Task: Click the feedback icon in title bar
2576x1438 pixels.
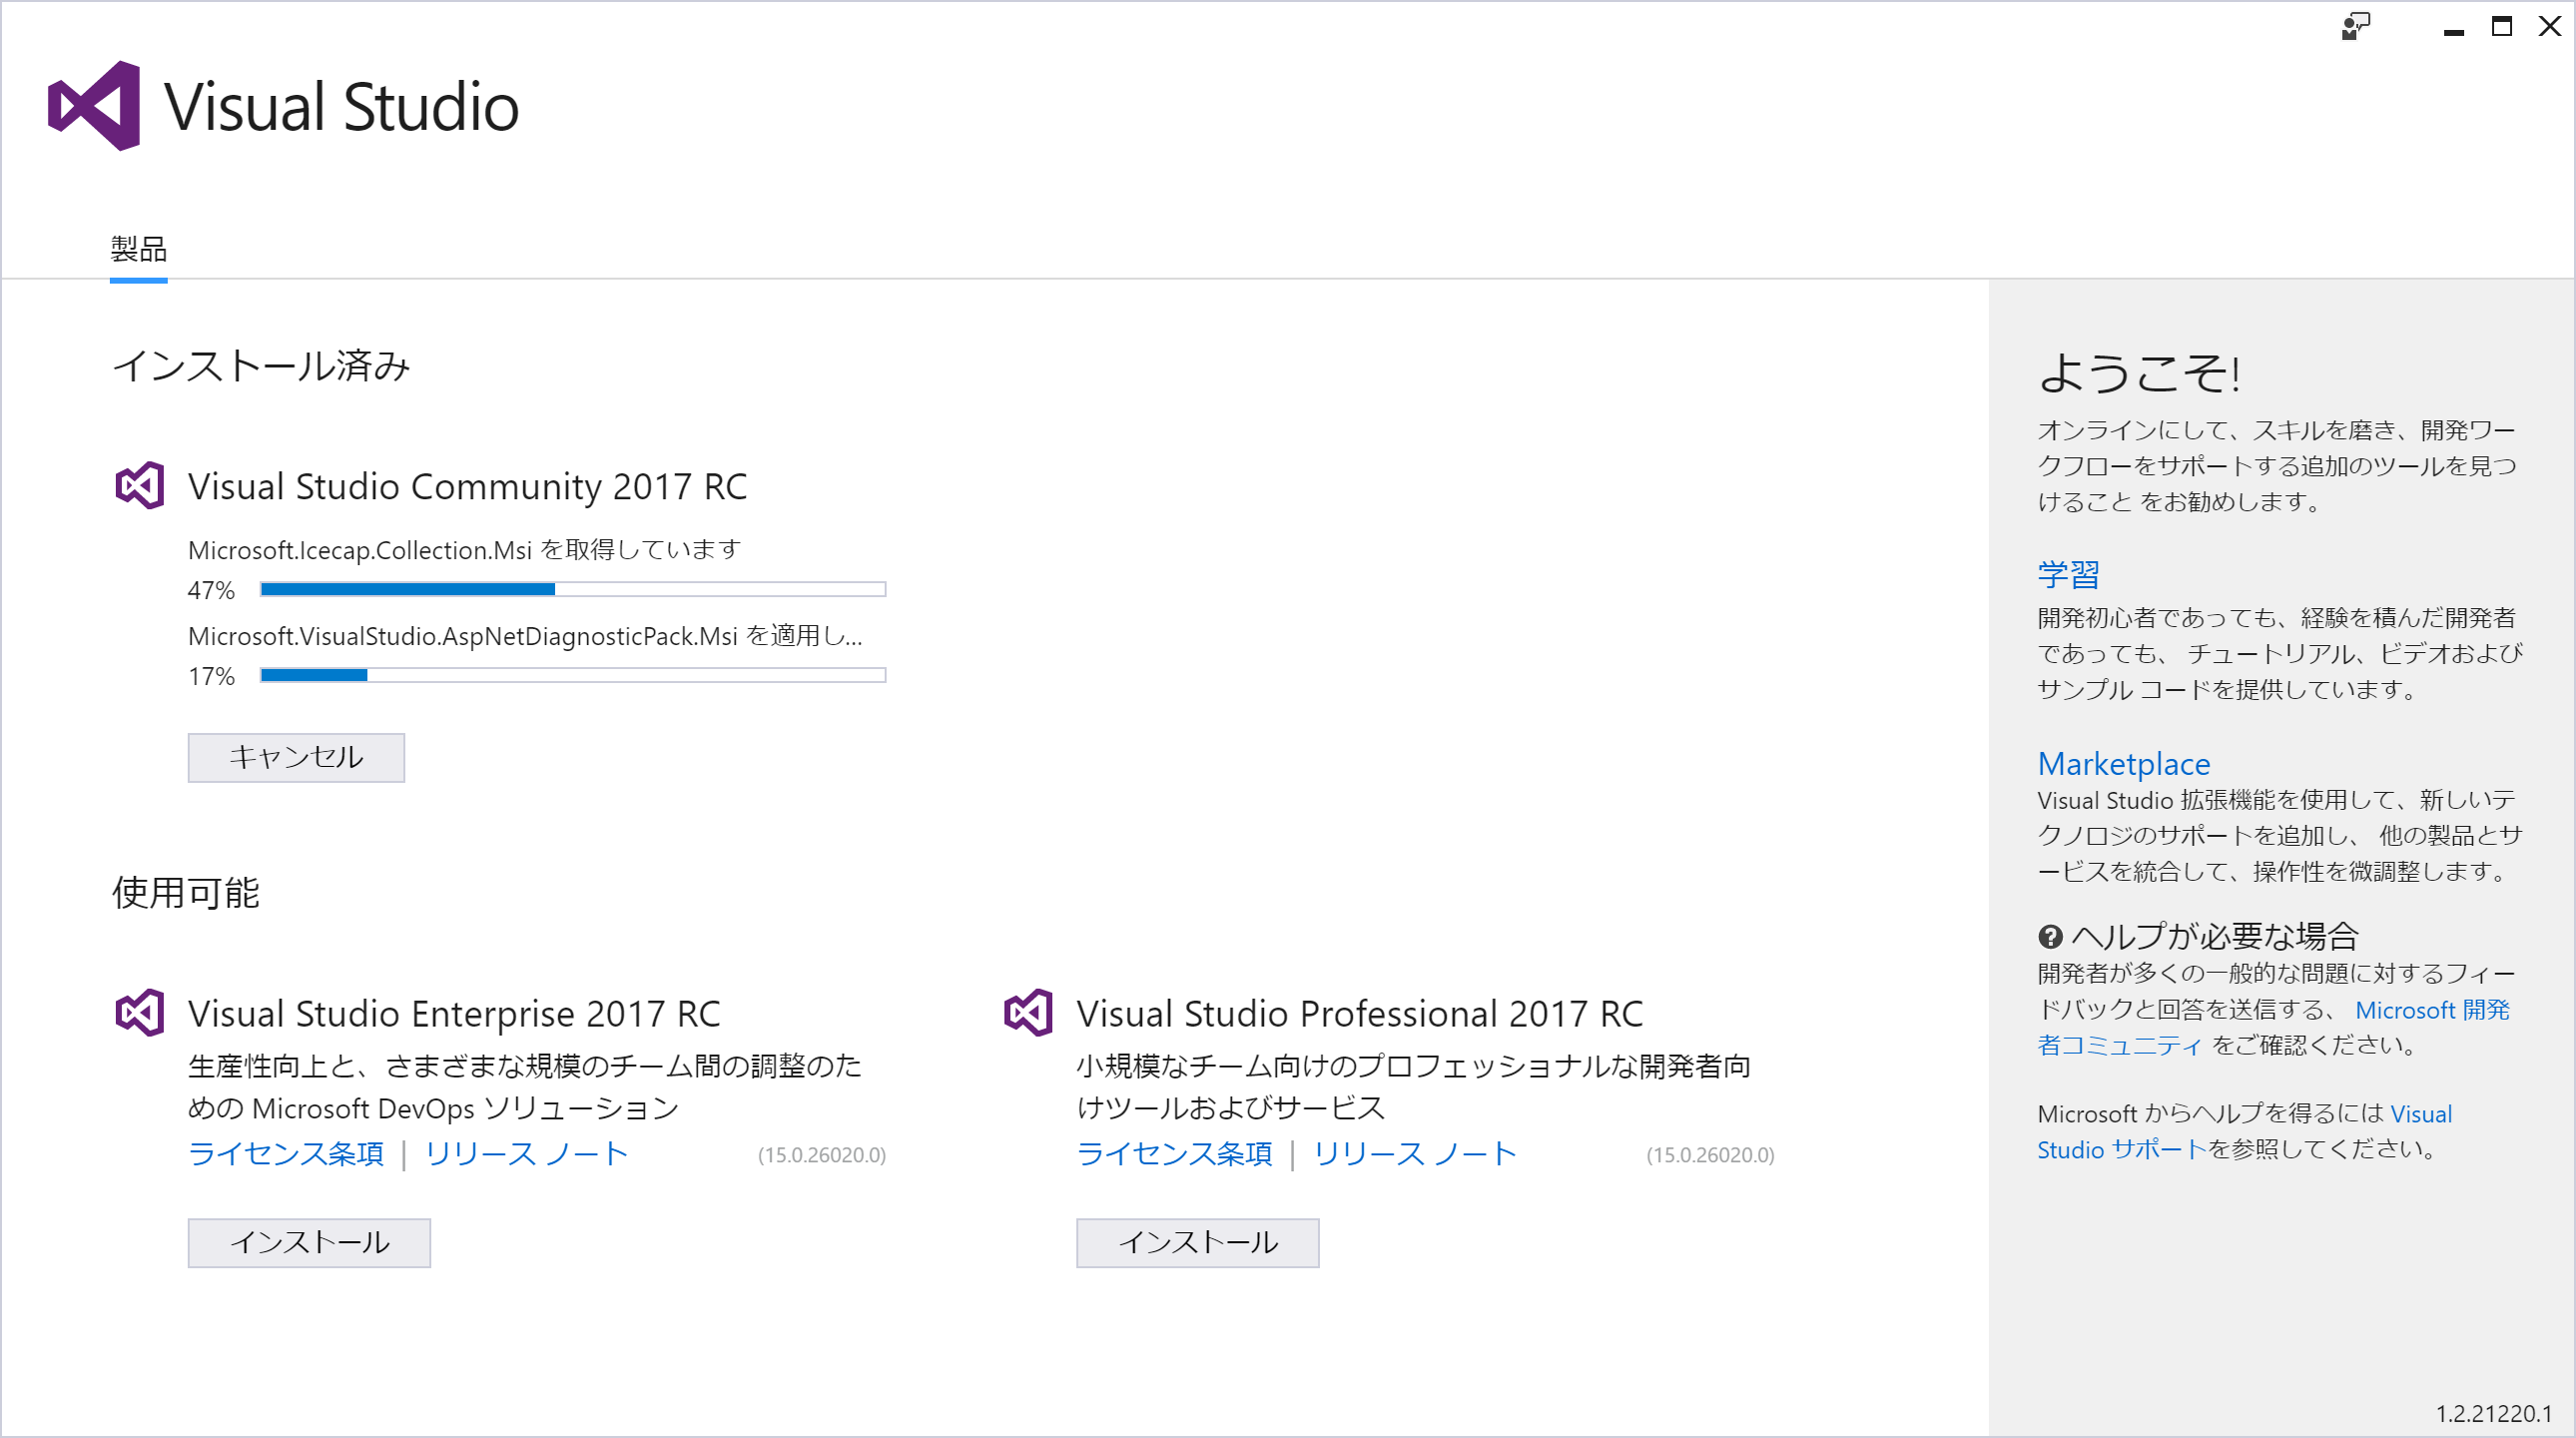Action: [x=2355, y=27]
